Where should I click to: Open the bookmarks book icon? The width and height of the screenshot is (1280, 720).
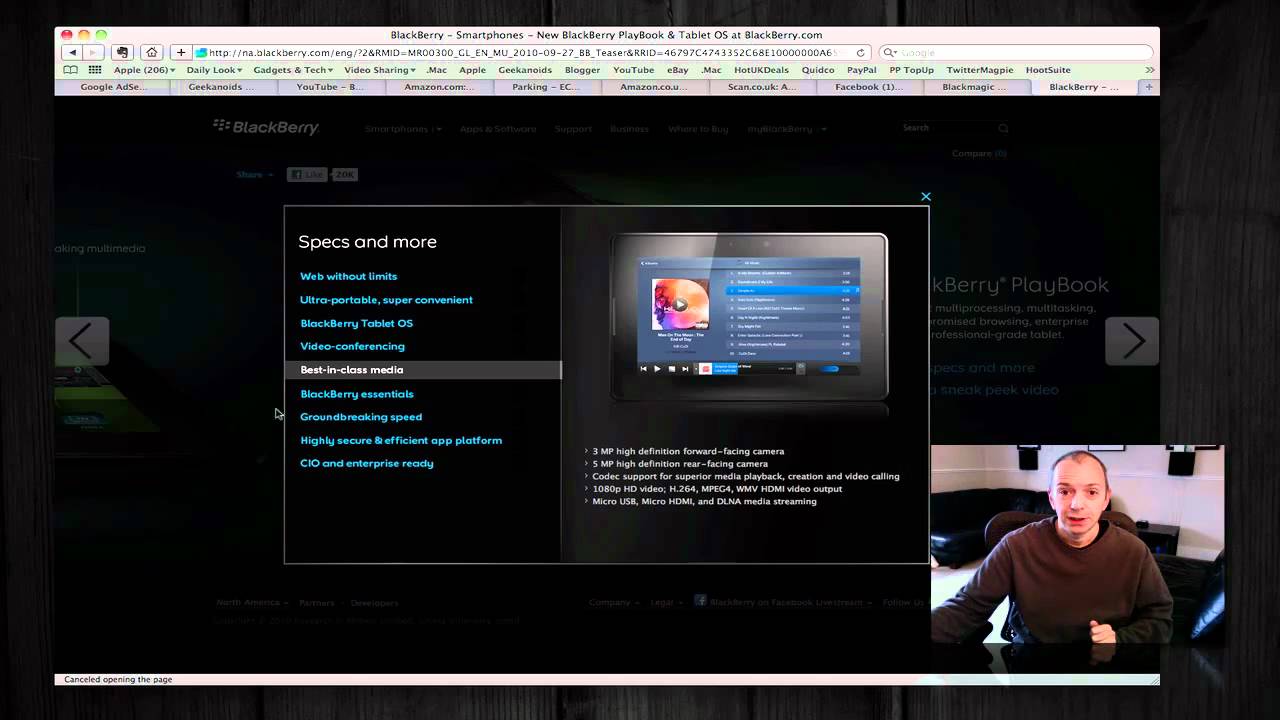tap(70, 70)
